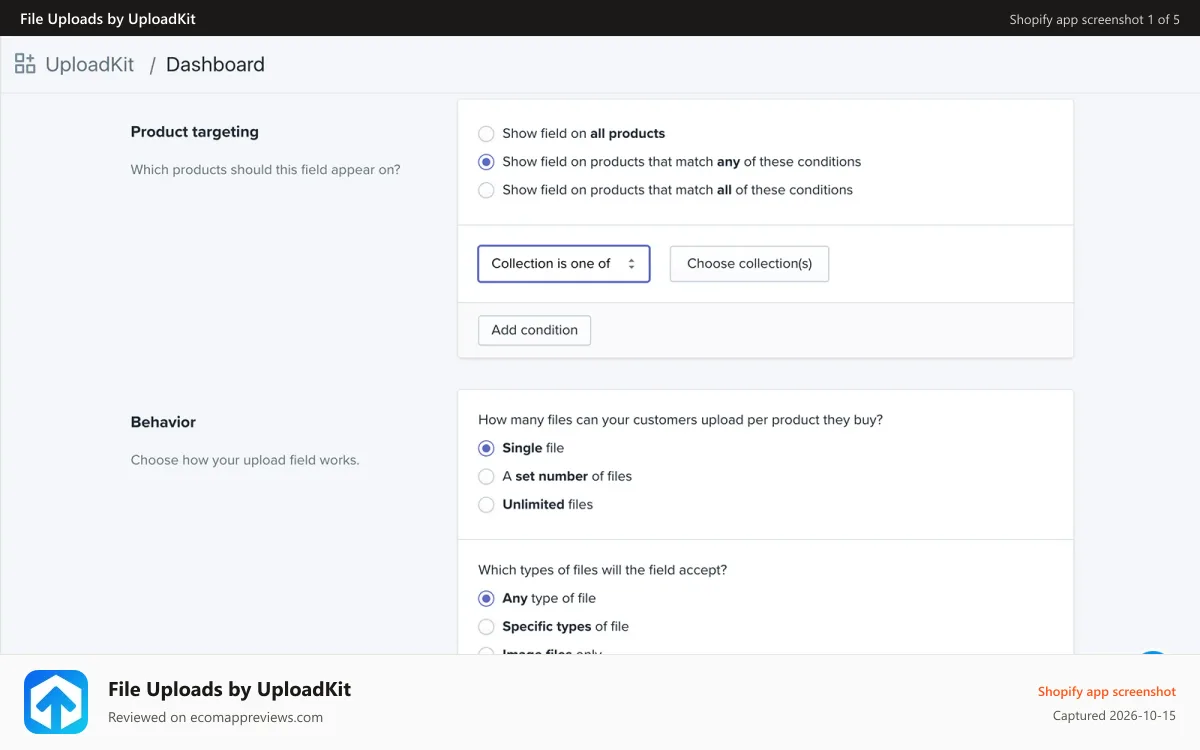The height and width of the screenshot is (750, 1200).
Task: Click 'Reviewed on ecomappreviews.com' text
Action: (215, 717)
